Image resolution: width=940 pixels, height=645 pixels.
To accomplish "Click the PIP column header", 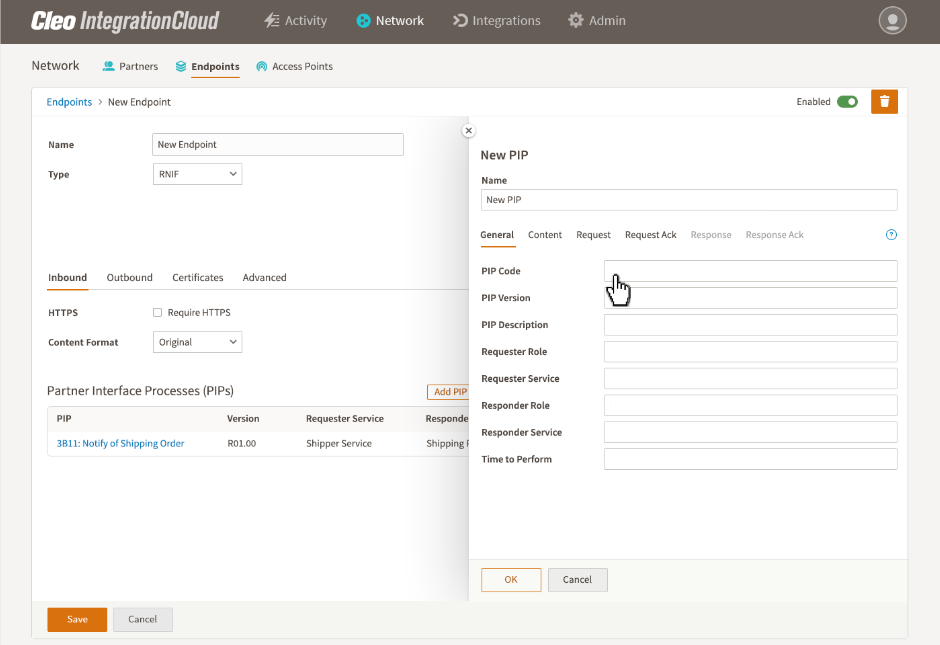I will pos(64,418).
